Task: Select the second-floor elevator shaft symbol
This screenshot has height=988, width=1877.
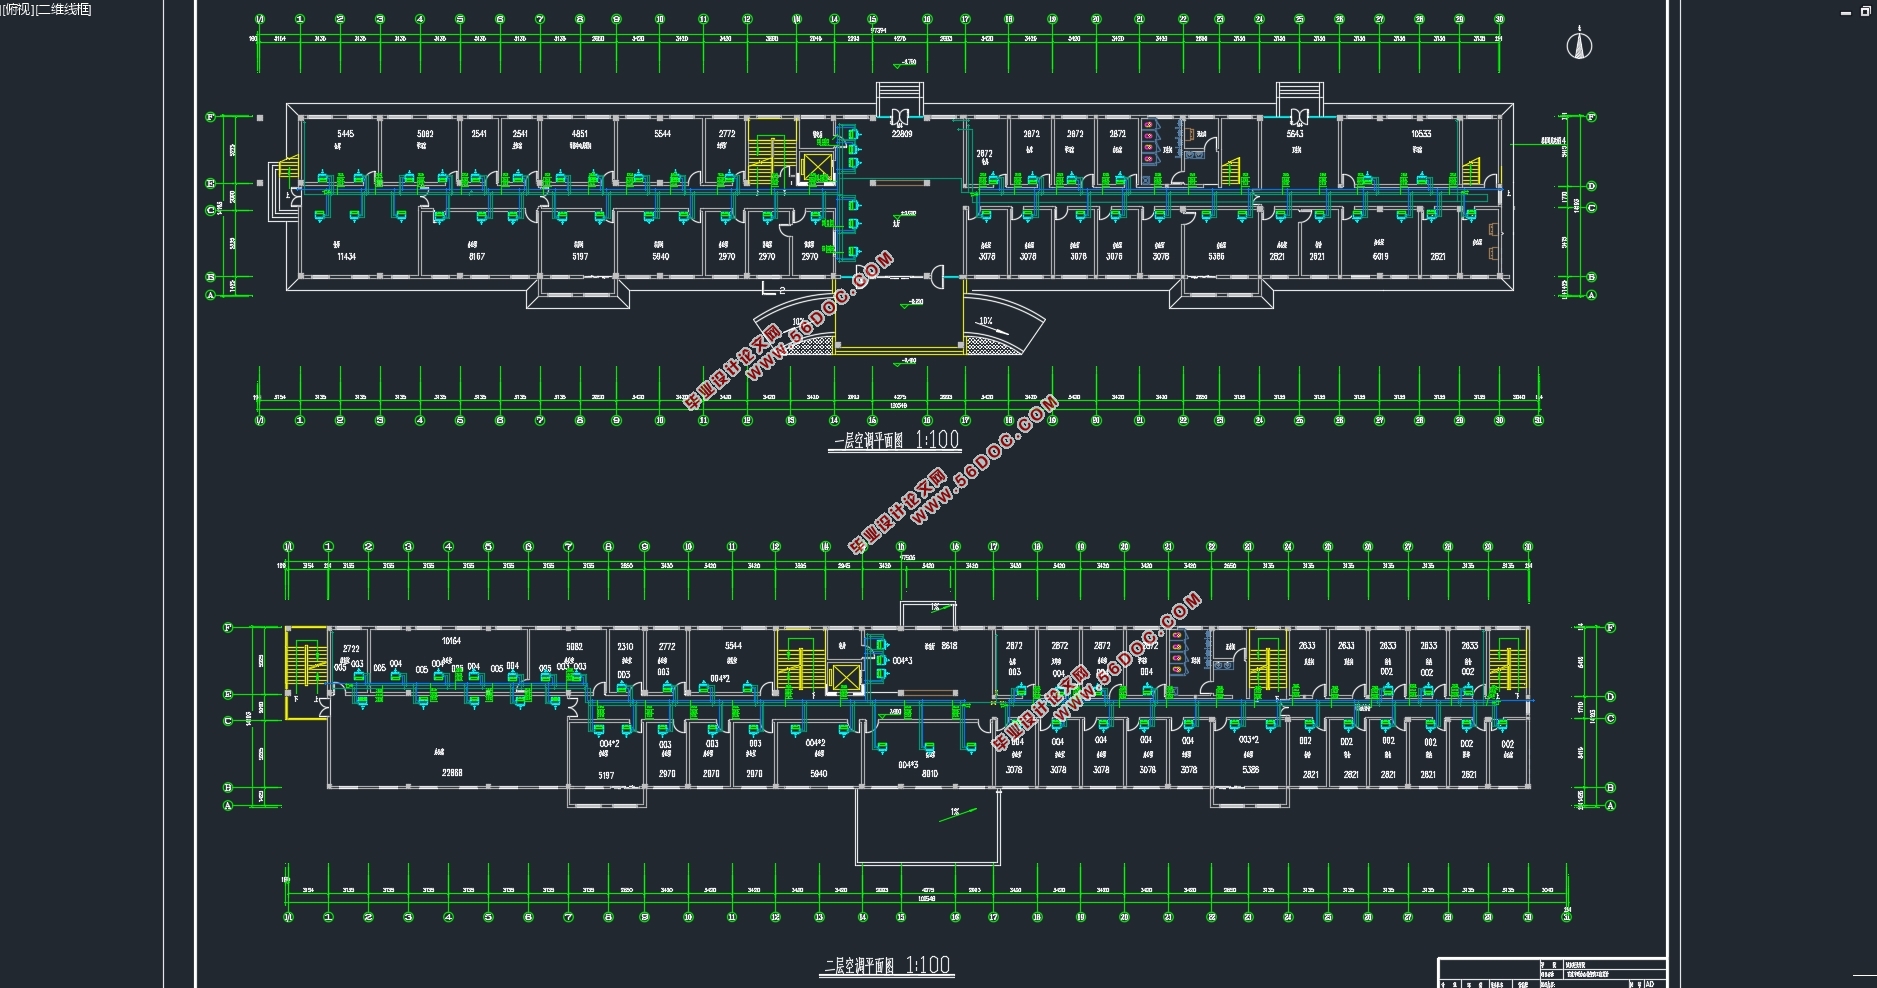Action: coord(846,677)
